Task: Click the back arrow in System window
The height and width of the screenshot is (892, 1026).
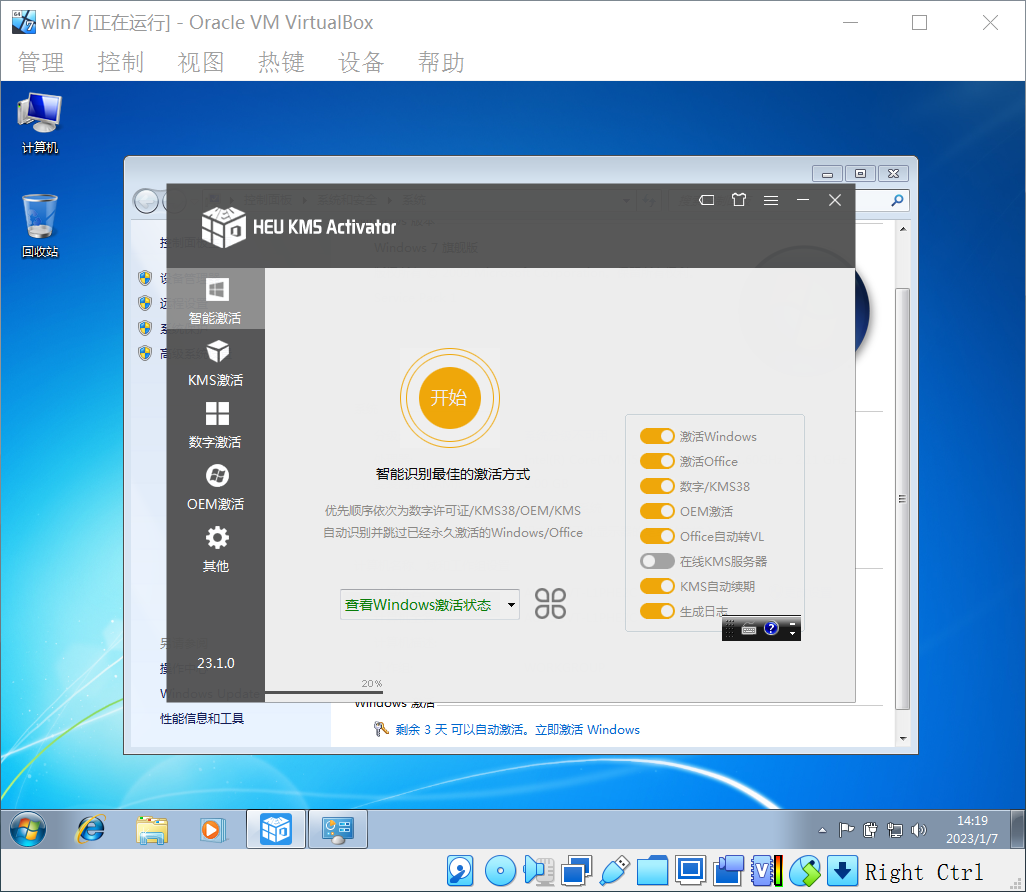Action: point(146,201)
